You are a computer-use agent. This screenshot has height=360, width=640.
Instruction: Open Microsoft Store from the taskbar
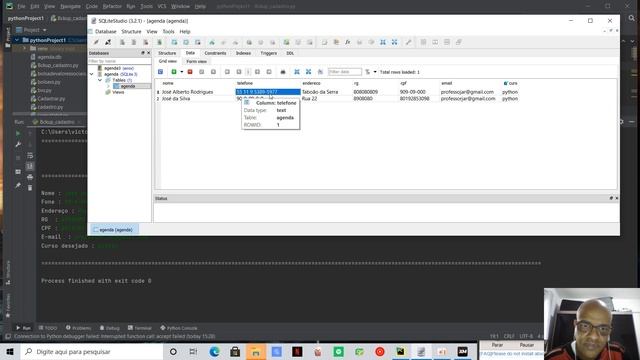235,351
